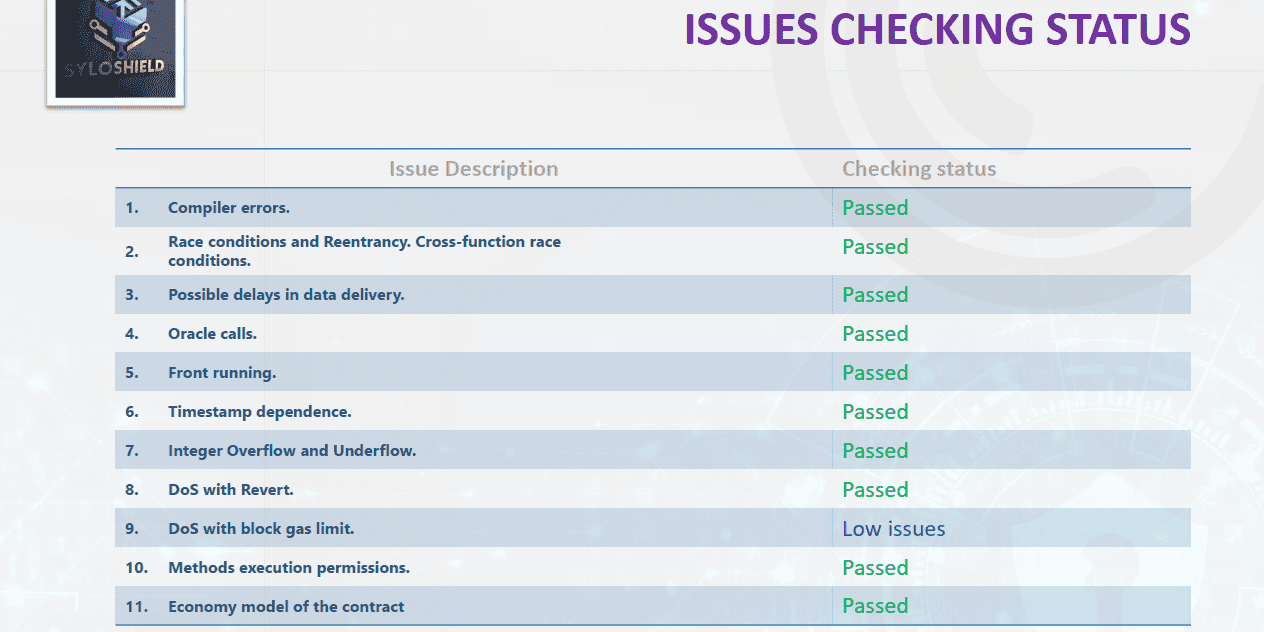Click Passed status for Oracle calls

coord(875,334)
